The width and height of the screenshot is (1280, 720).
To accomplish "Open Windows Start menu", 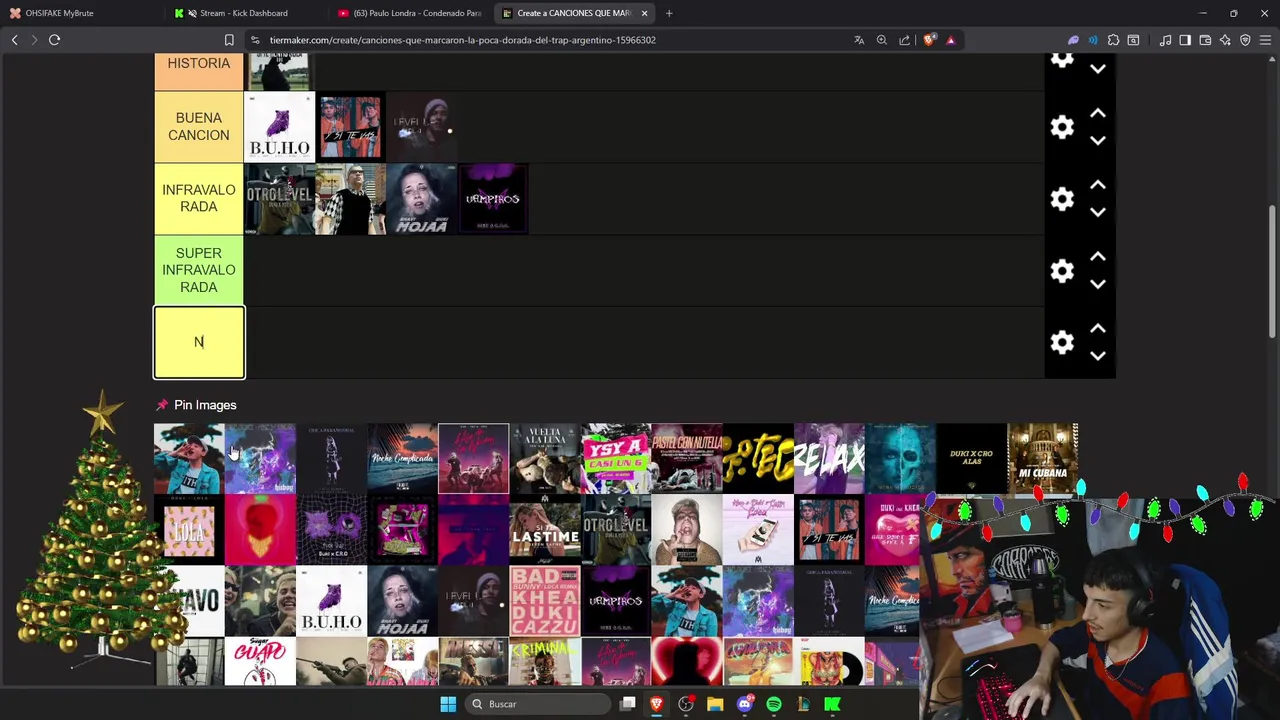I will click(x=448, y=704).
